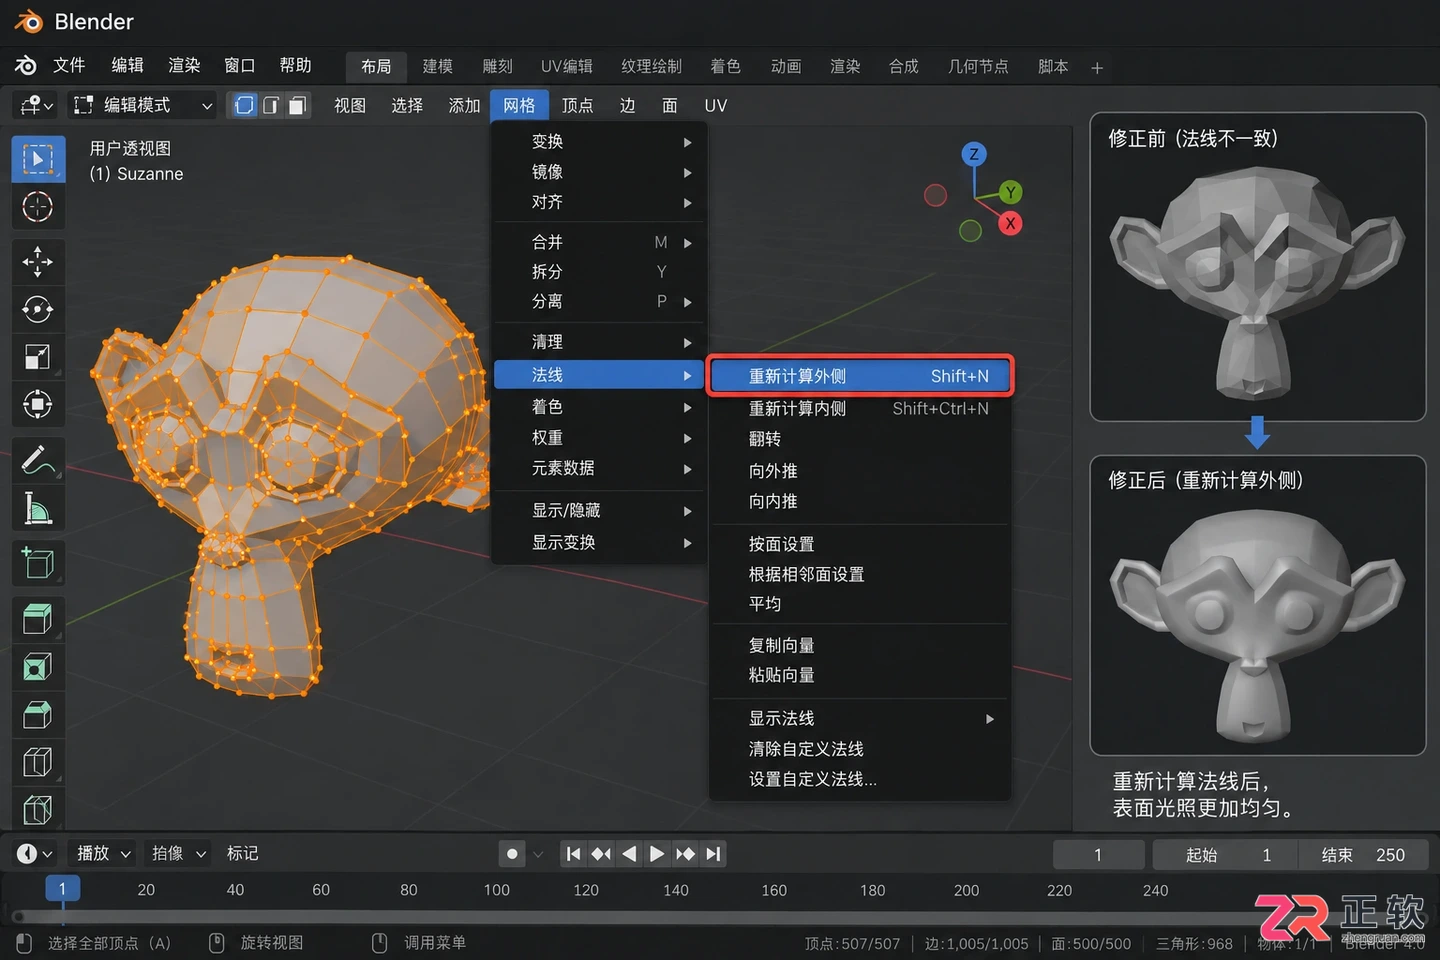Expand the 权重 submenu
The width and height of the screenshot is (1440, 960).
click(600, 438)
